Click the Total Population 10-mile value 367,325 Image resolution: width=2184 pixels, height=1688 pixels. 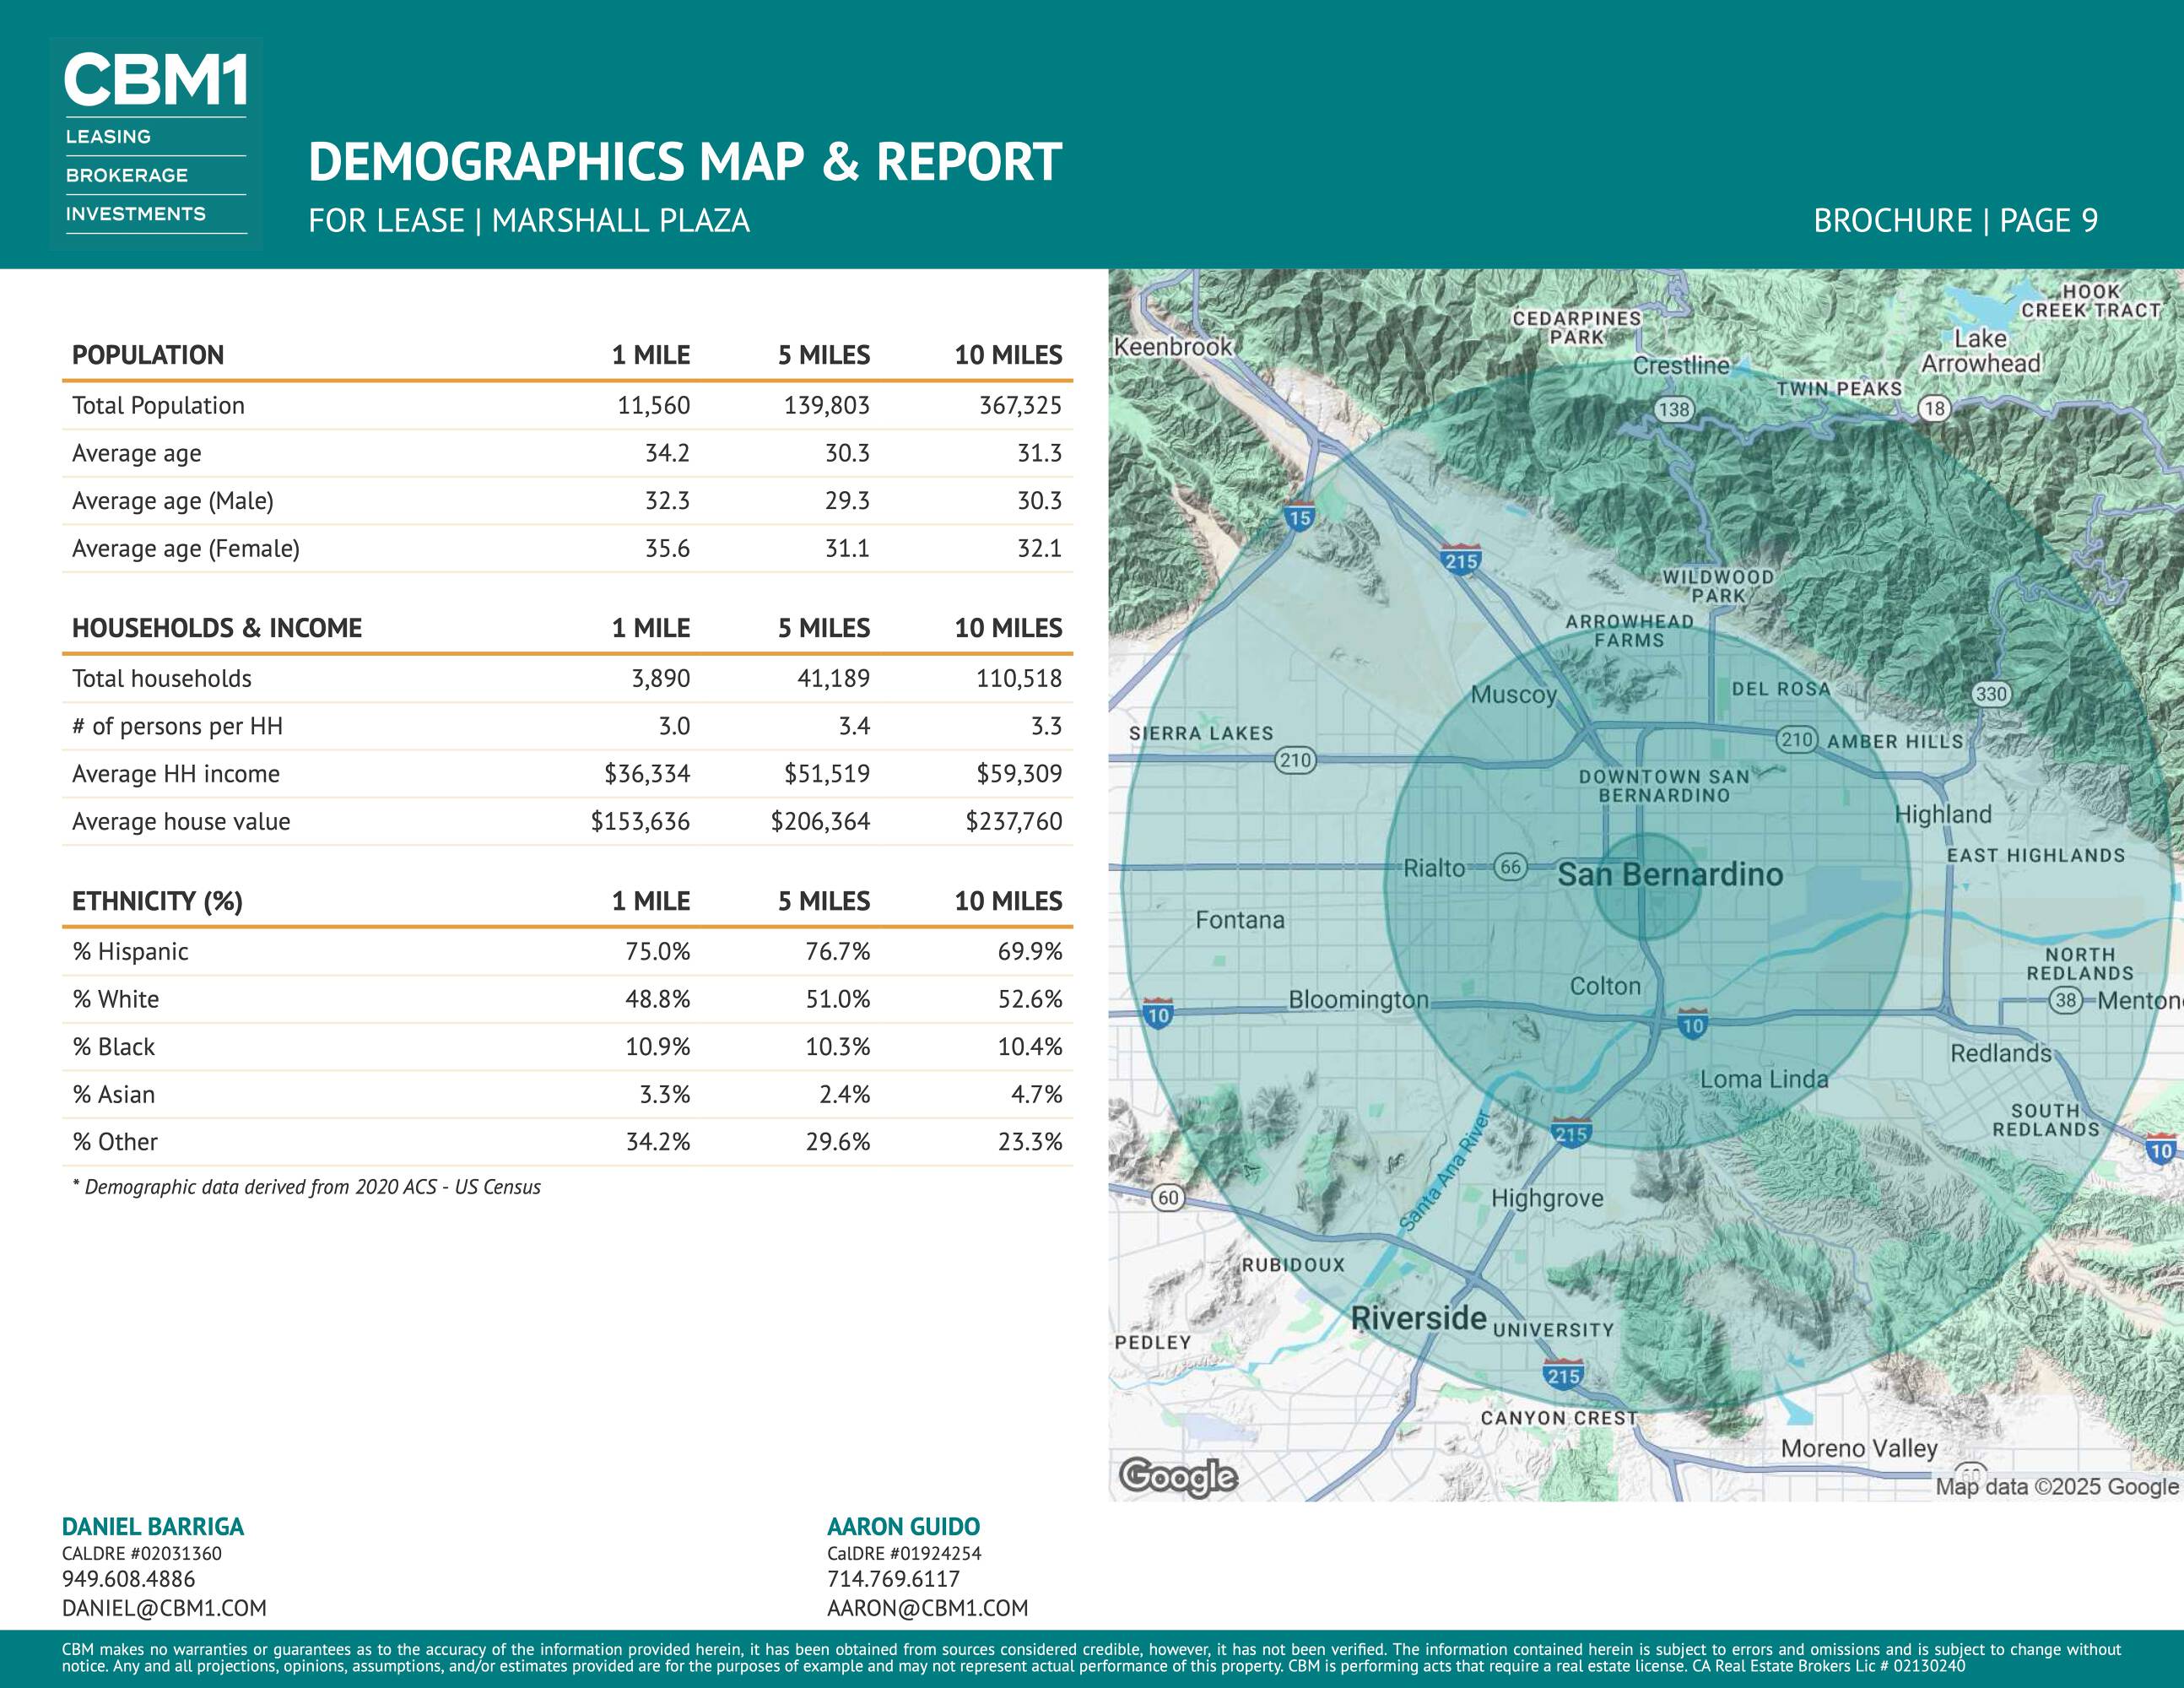1020,406
